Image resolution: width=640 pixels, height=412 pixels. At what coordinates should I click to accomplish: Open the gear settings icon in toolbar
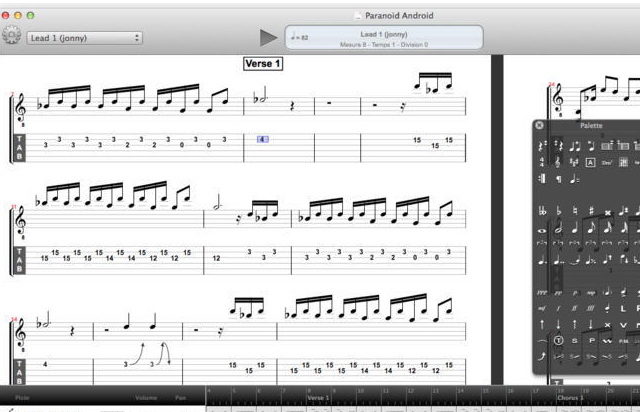coord(11,35)
